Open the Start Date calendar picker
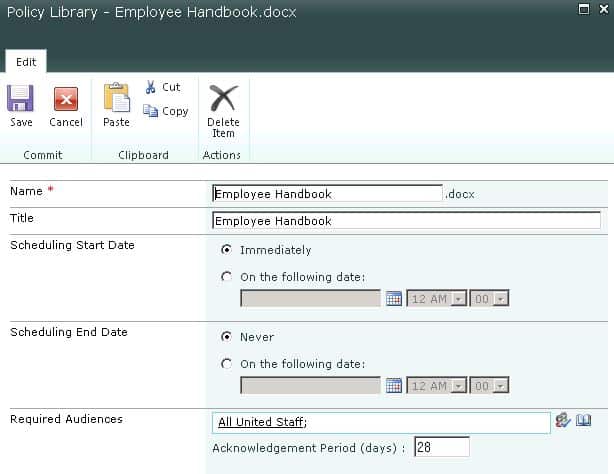614x474 pixels. [394, 298]
